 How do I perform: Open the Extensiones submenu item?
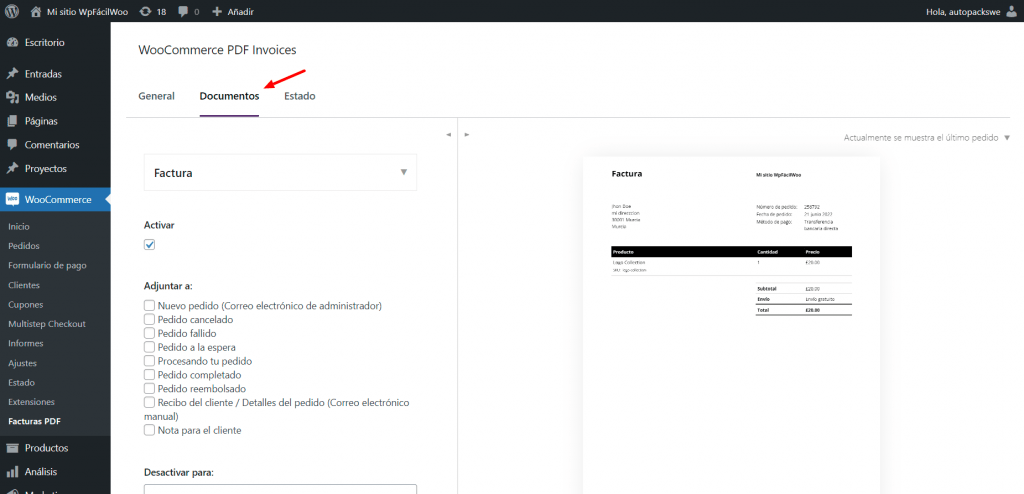tap(31, 402)
